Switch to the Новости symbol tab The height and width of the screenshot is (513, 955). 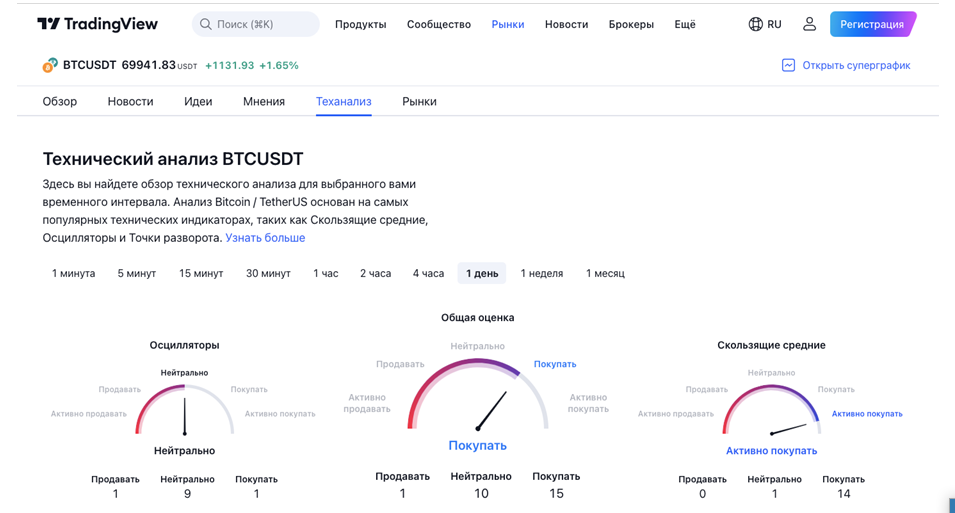pyautogui.click(x=130, y=102)
